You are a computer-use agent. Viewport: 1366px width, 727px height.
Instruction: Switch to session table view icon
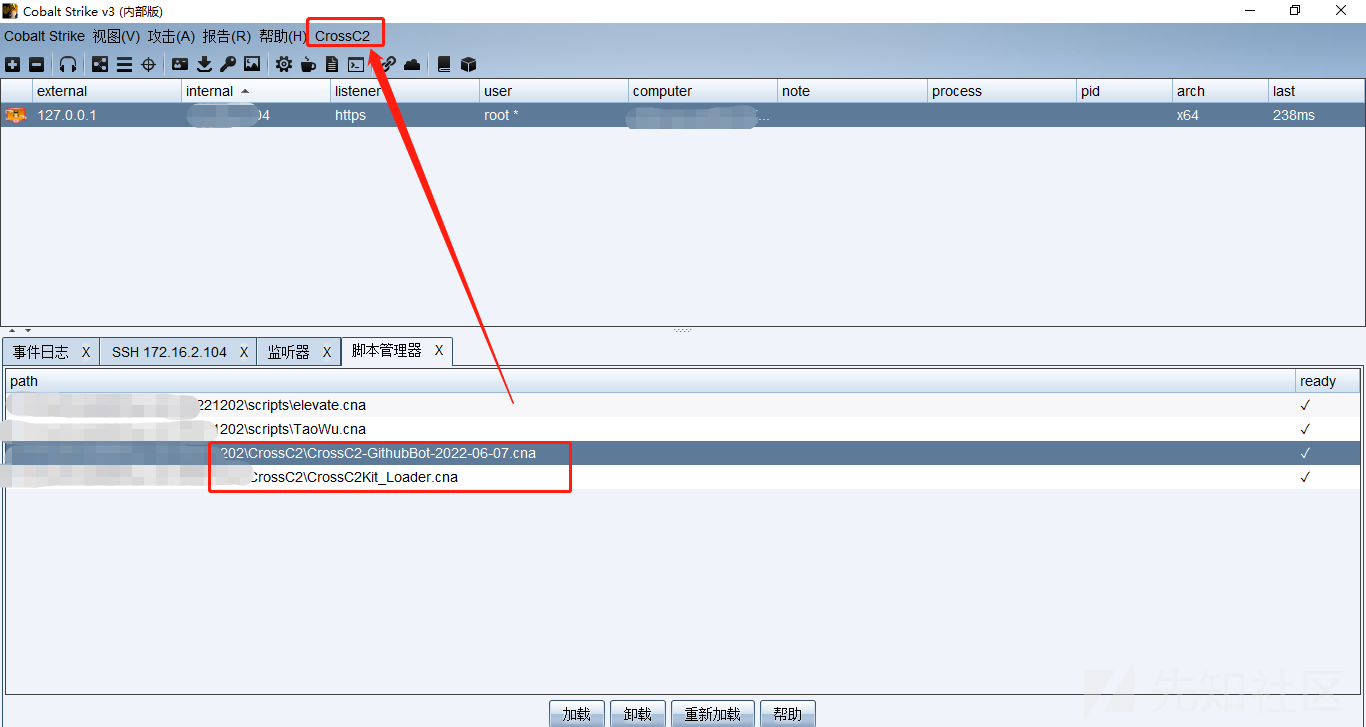124,64
